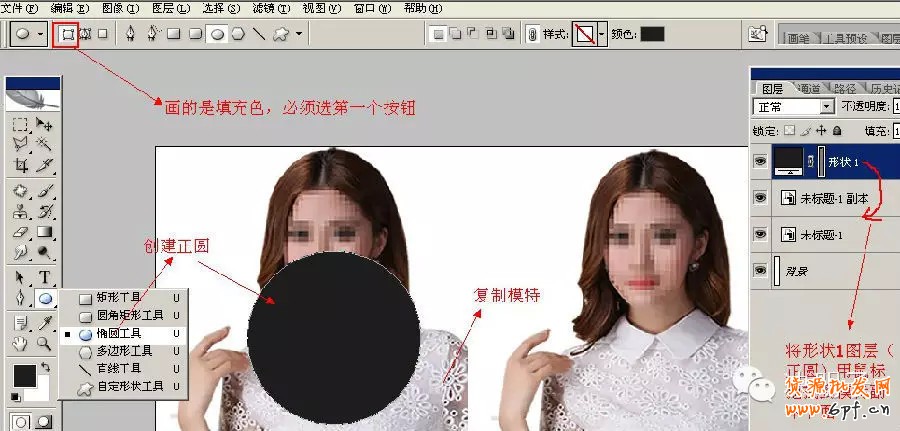Image resolution: width=900 pixels, height=431 pixels.
Task: Expand the custom shape options arrow
Action: pyautogui.click(x=298, y=34)
